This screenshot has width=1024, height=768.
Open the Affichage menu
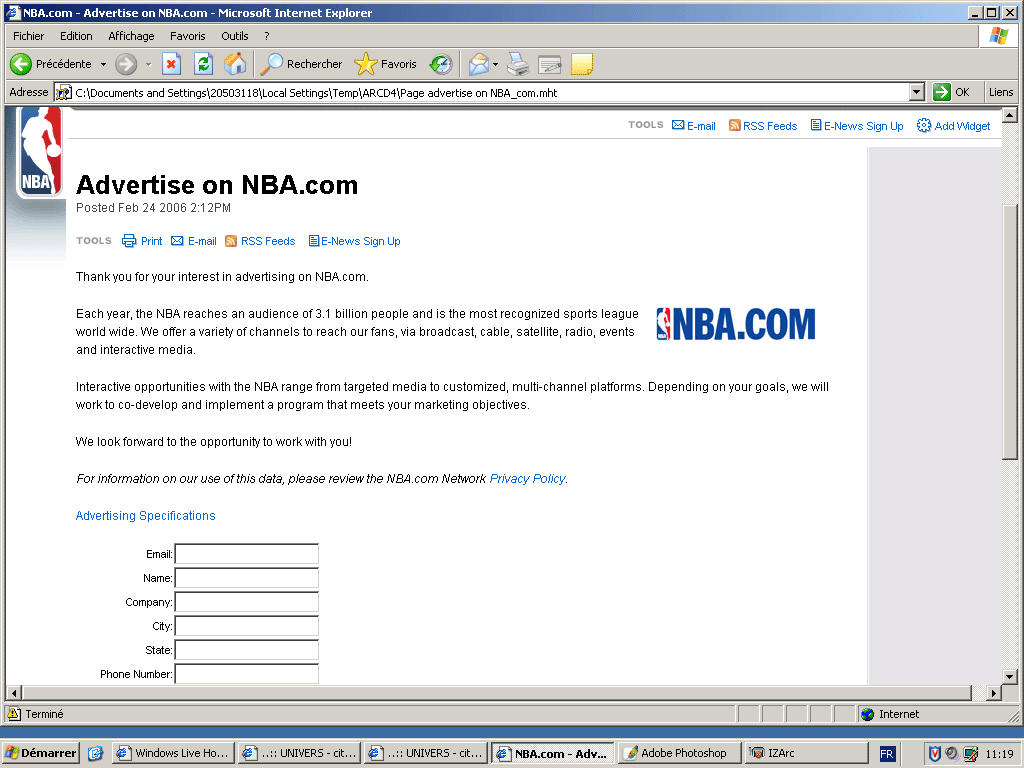point(131,36)
